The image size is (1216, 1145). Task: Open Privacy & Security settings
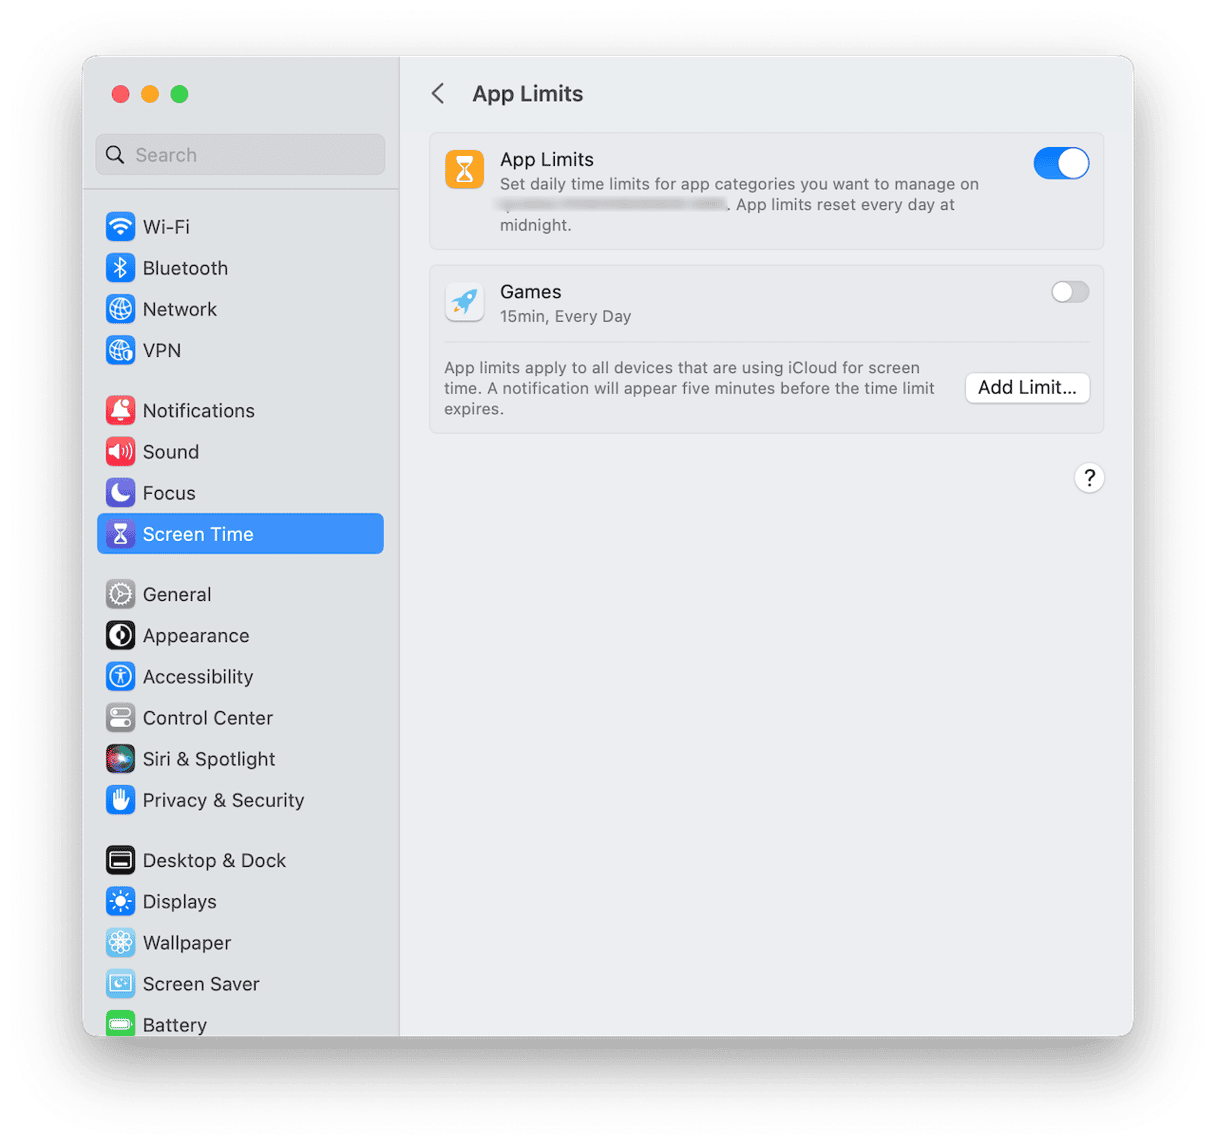click(240, 800)
